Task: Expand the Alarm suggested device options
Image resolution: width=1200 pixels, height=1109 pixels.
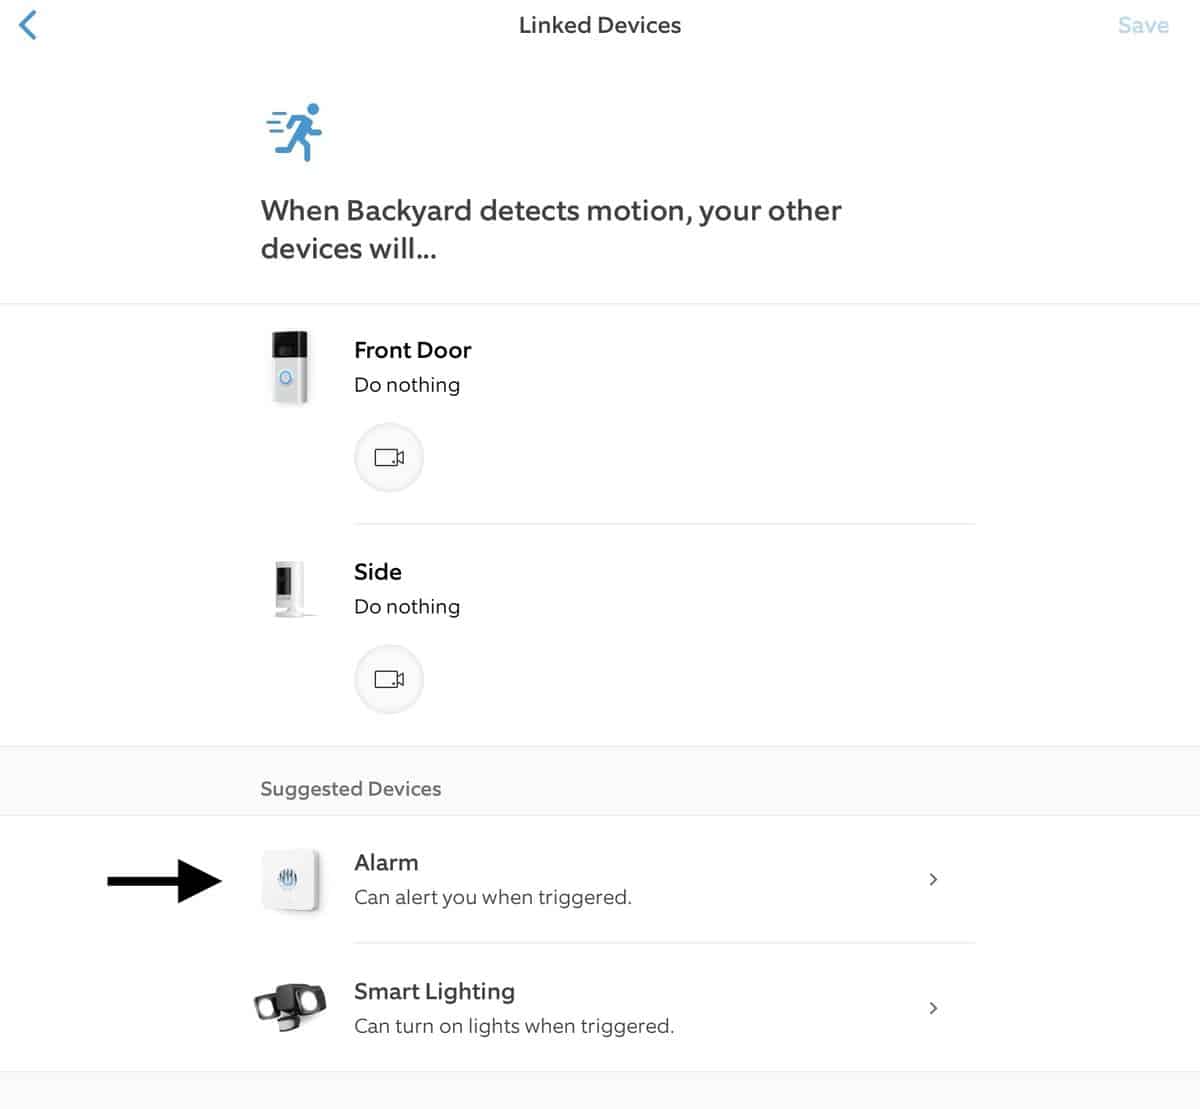Action: click(x=933, y=880)
